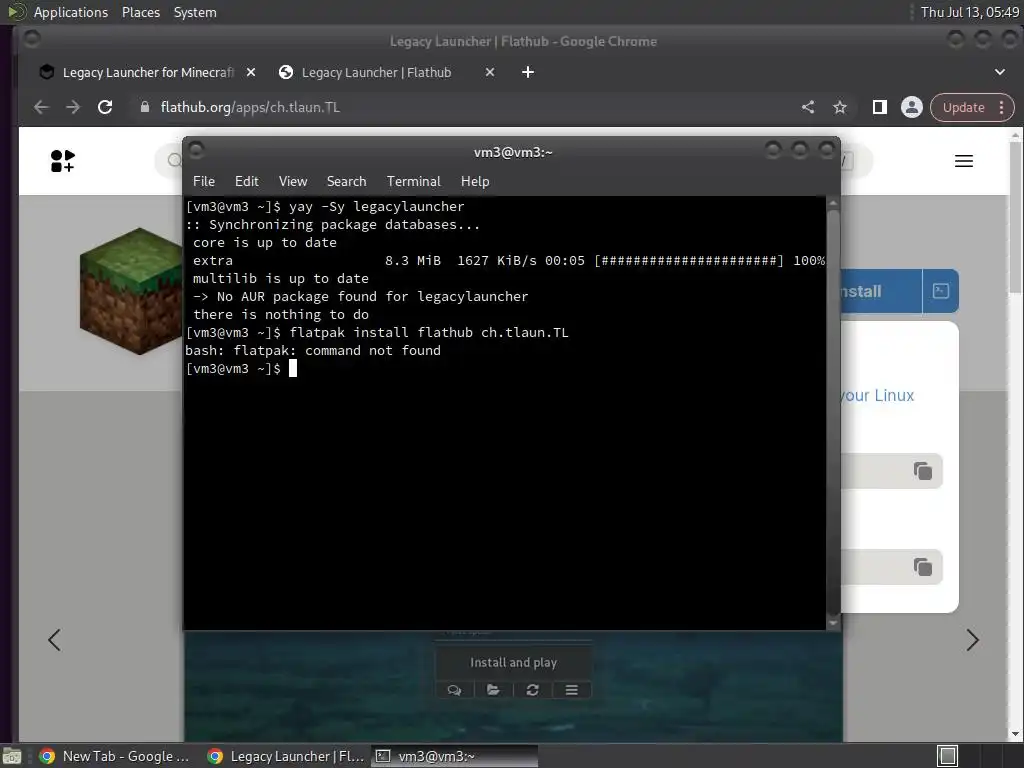Click the clock showing Thu Jul 13
The height and width of the screenshot is (768, 1024).
coord(970,12)
